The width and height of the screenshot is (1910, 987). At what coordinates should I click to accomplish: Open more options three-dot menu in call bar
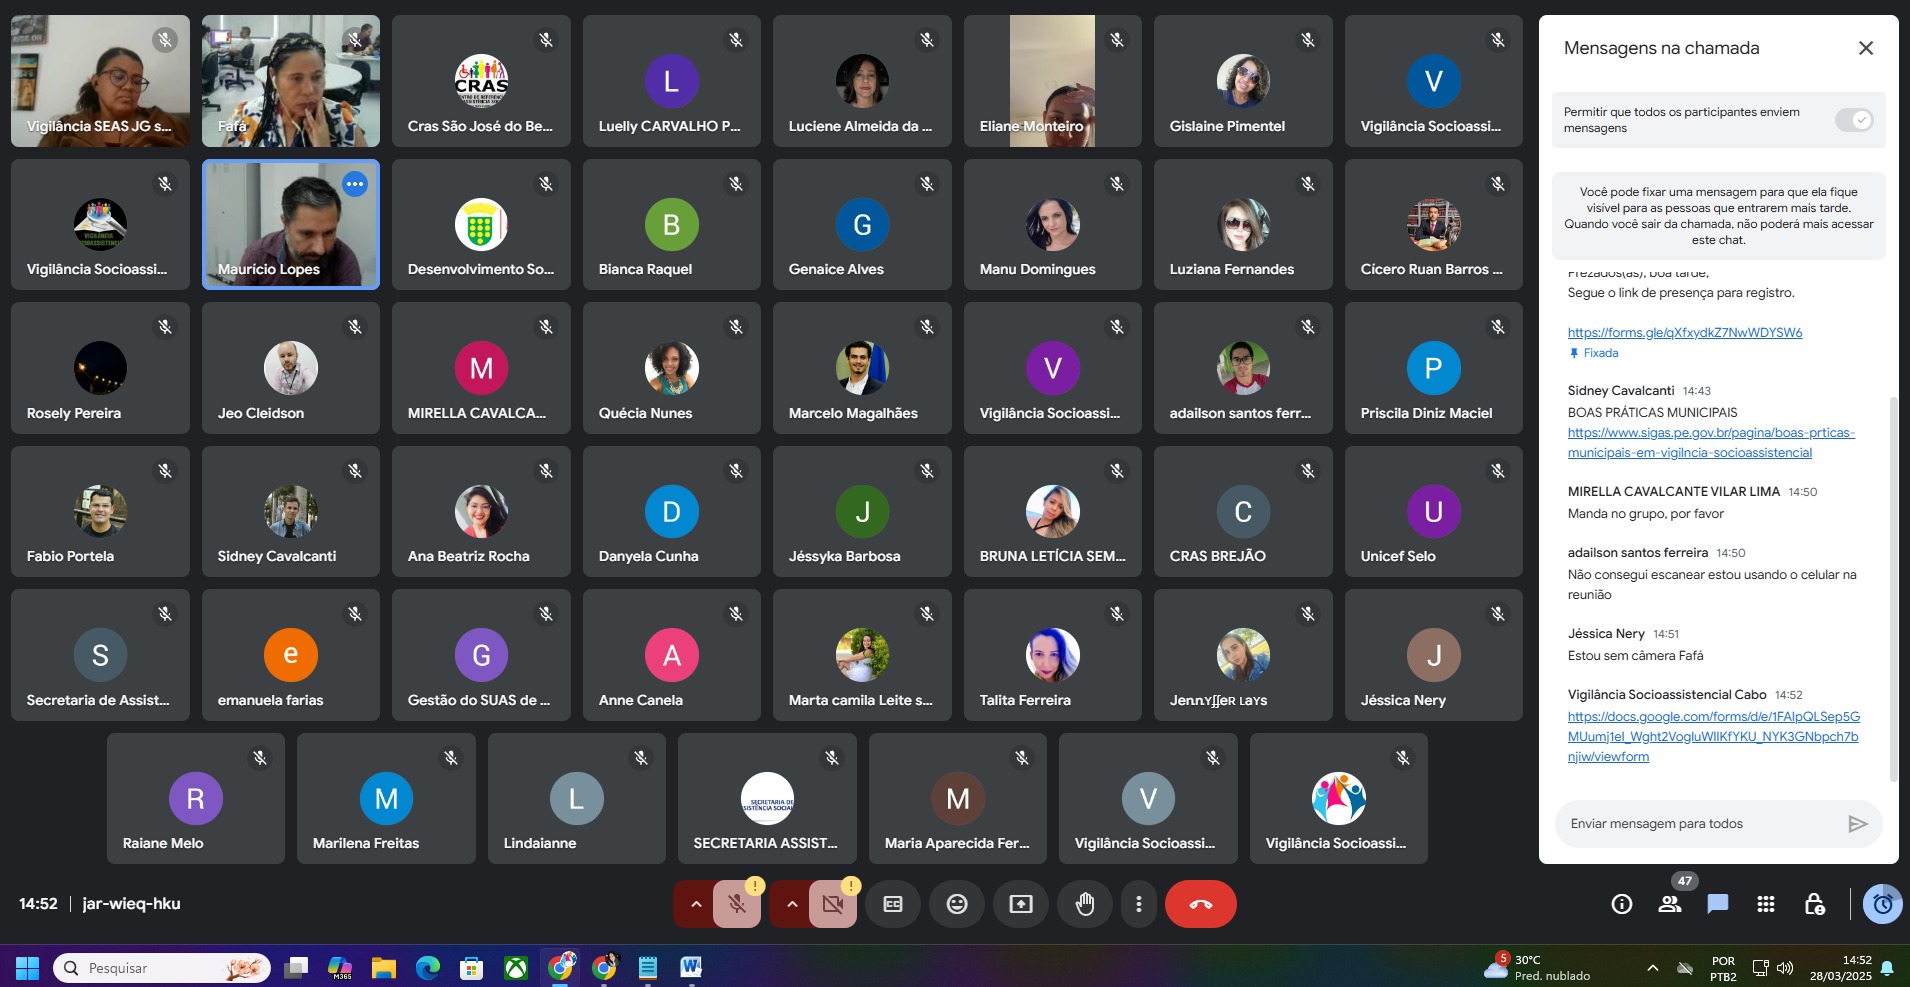pos(1138,904)
